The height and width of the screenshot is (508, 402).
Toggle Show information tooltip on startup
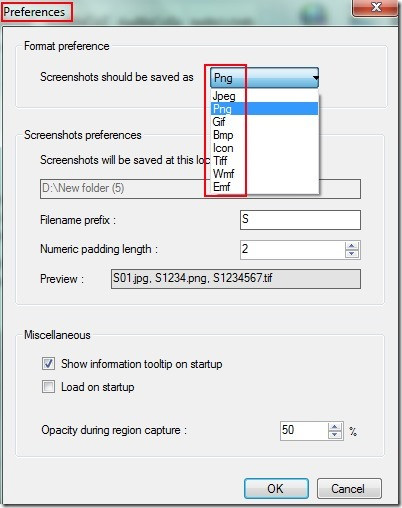tap(48, 363)
